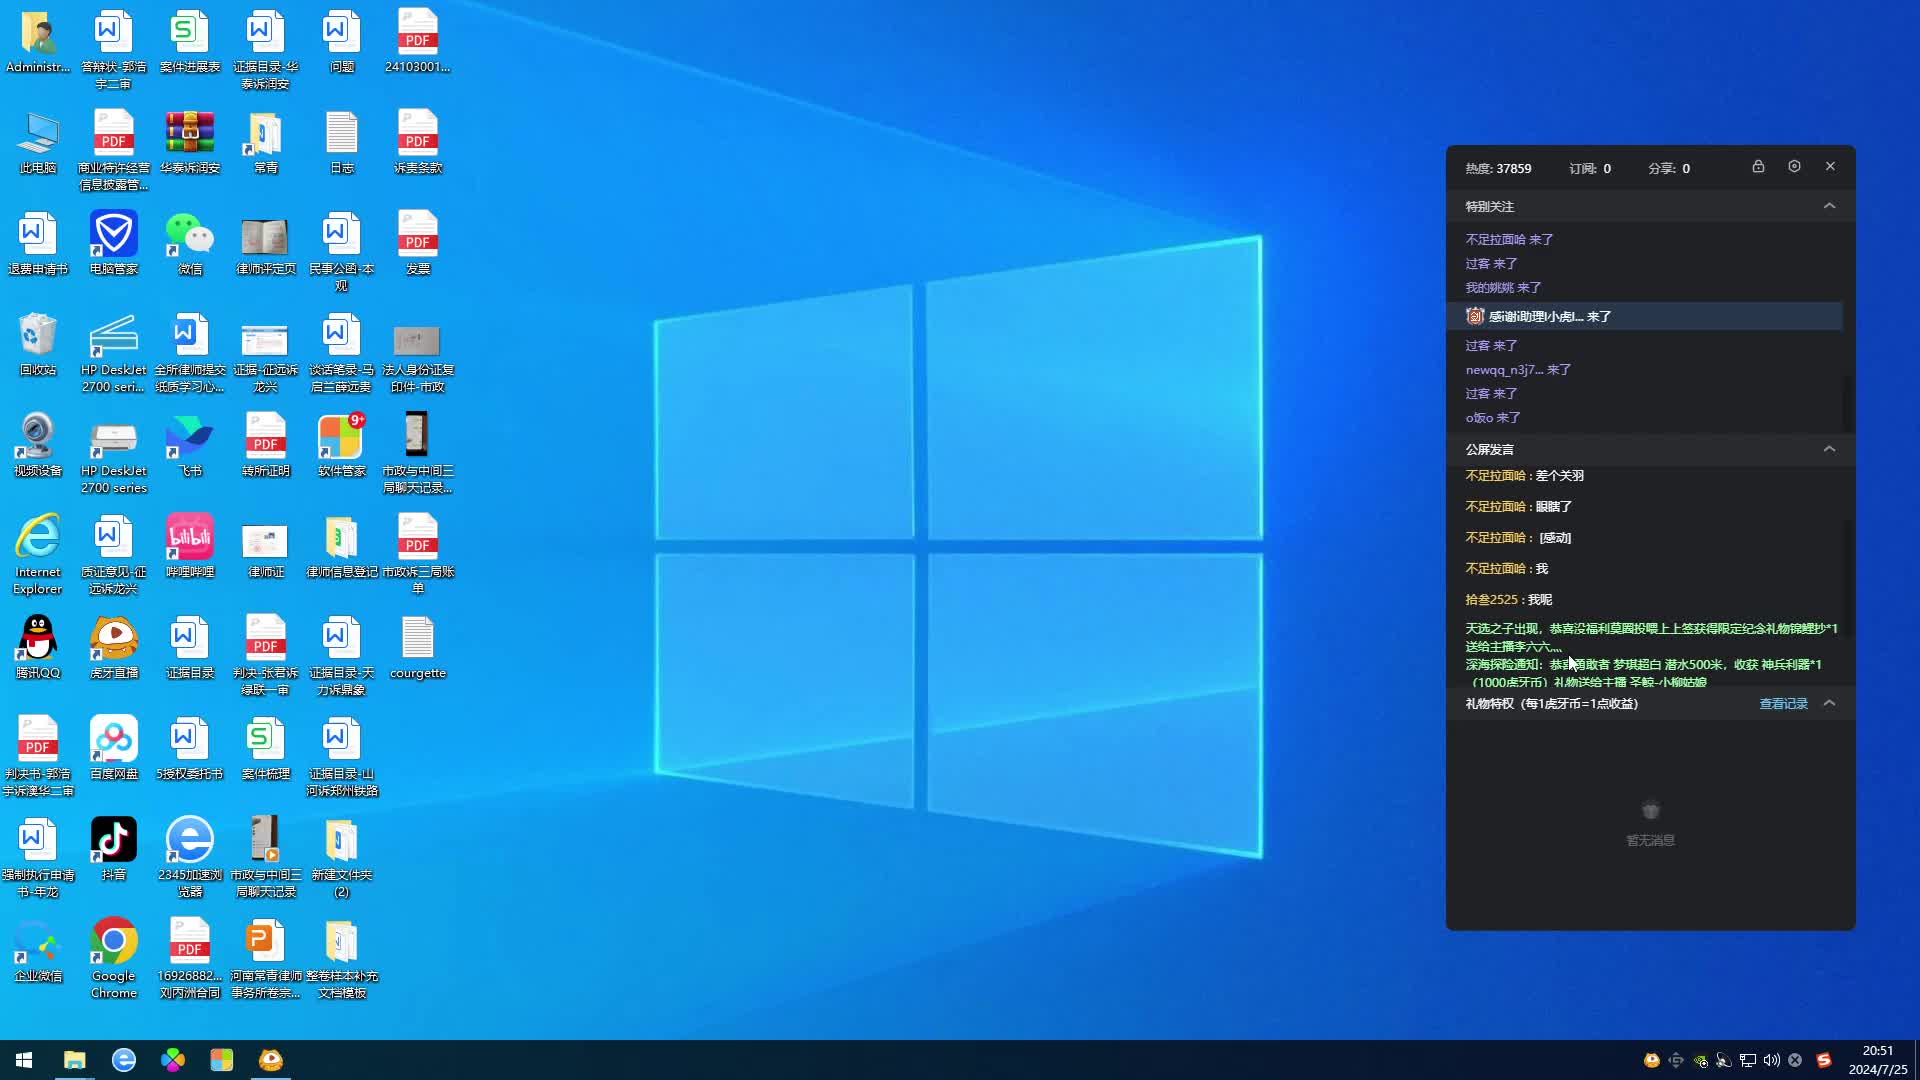Image resolution: width=1920 pixels, height=1080 pixels.
Task: Select the highlighted 感谢助理小虎 entry
Action: 1550,316
